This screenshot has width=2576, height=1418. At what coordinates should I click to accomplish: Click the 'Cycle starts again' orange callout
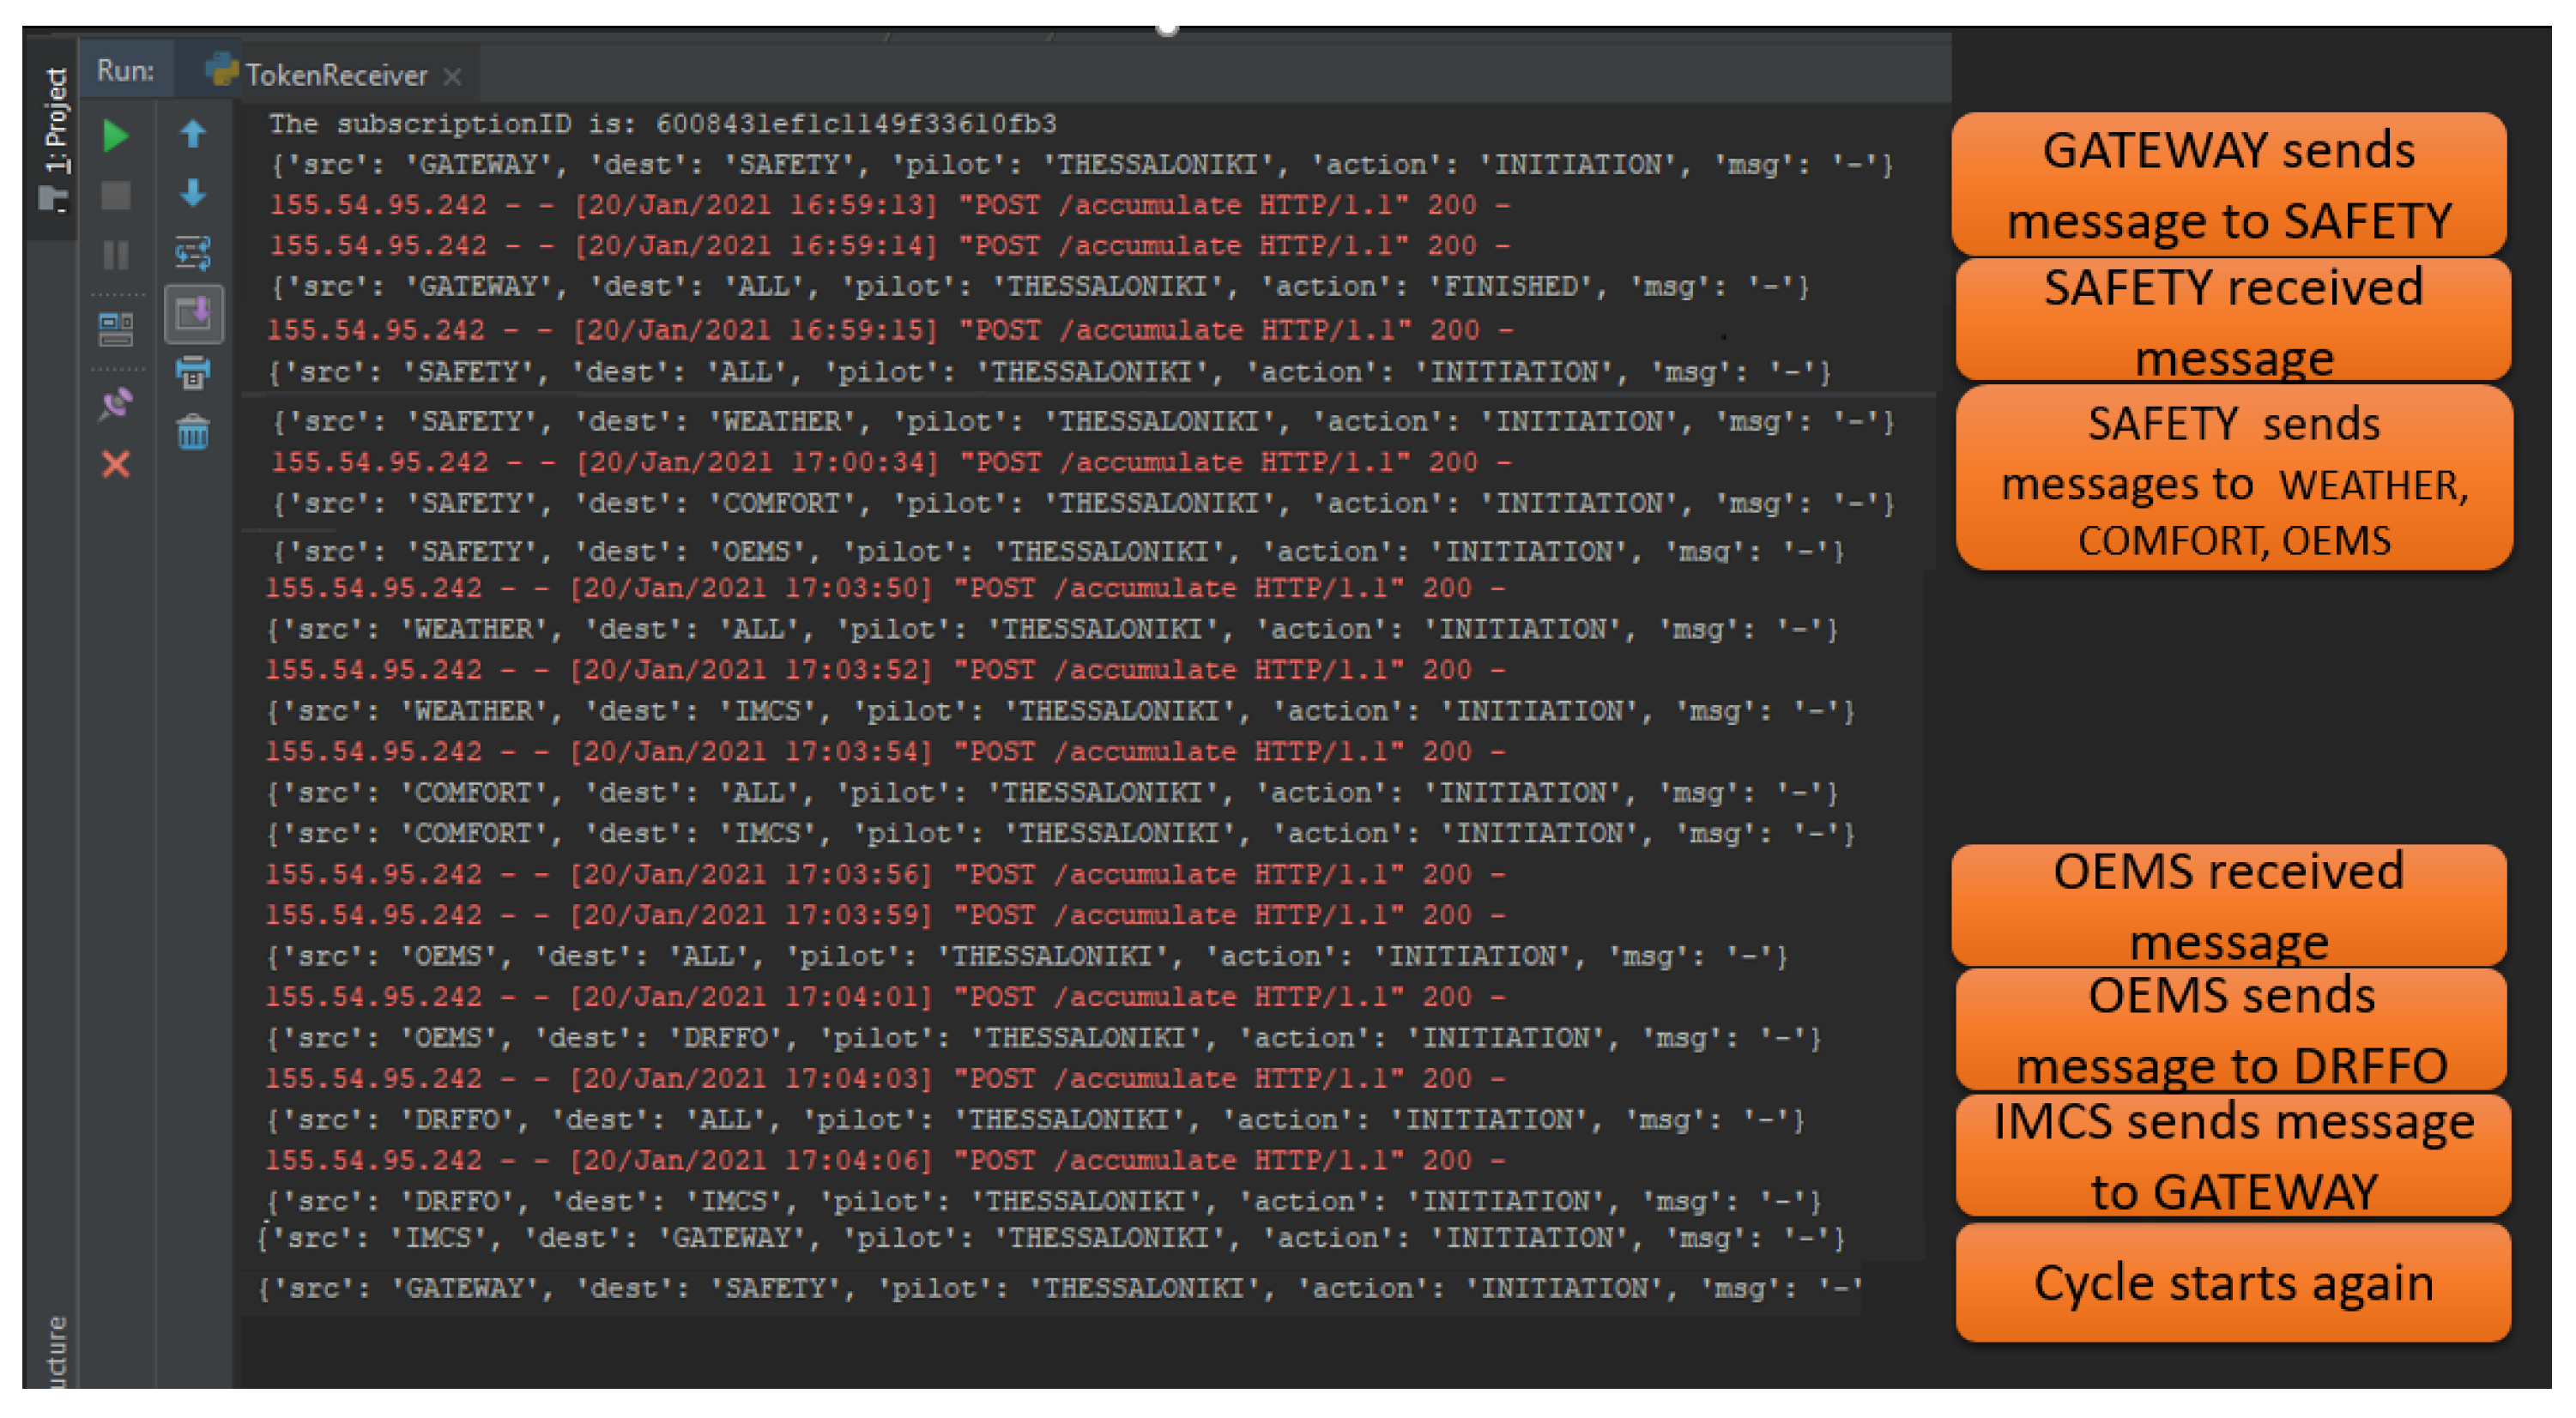click(2232, 1283)
